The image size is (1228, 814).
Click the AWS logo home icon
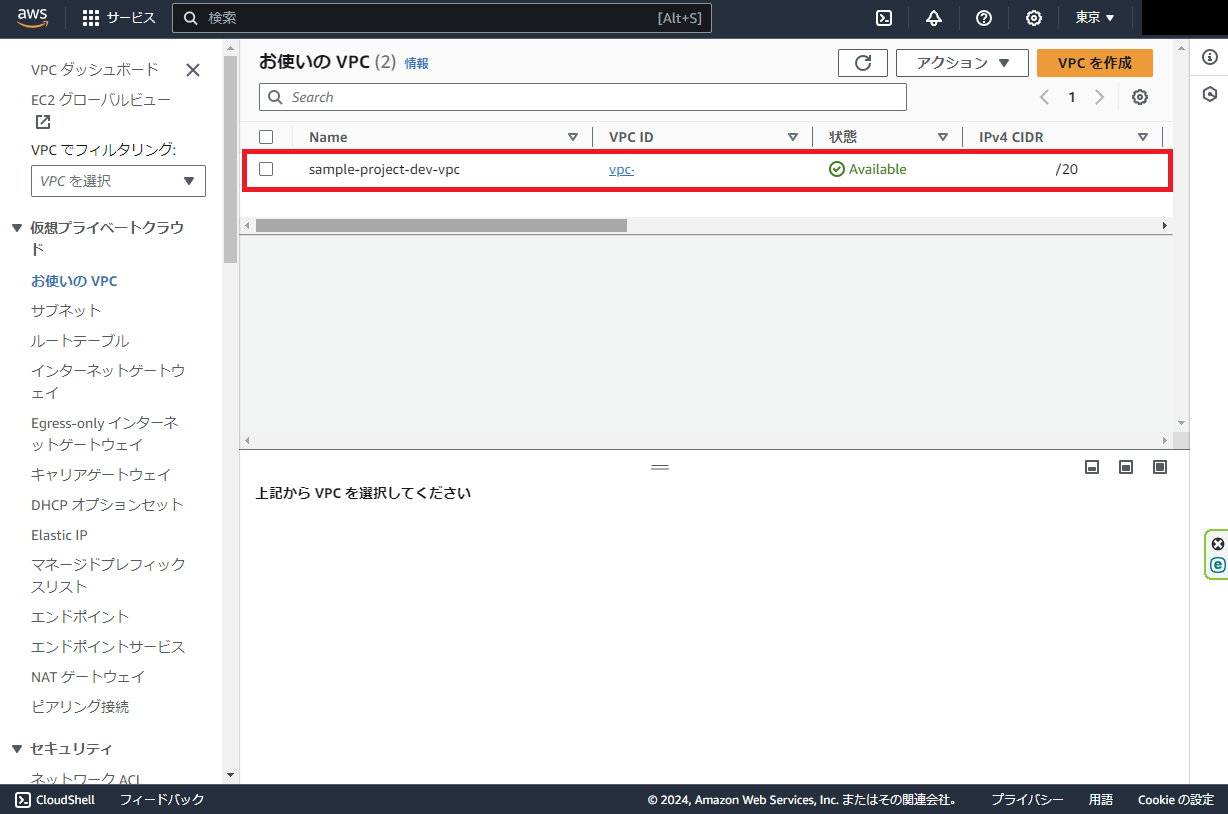(33, 18)
